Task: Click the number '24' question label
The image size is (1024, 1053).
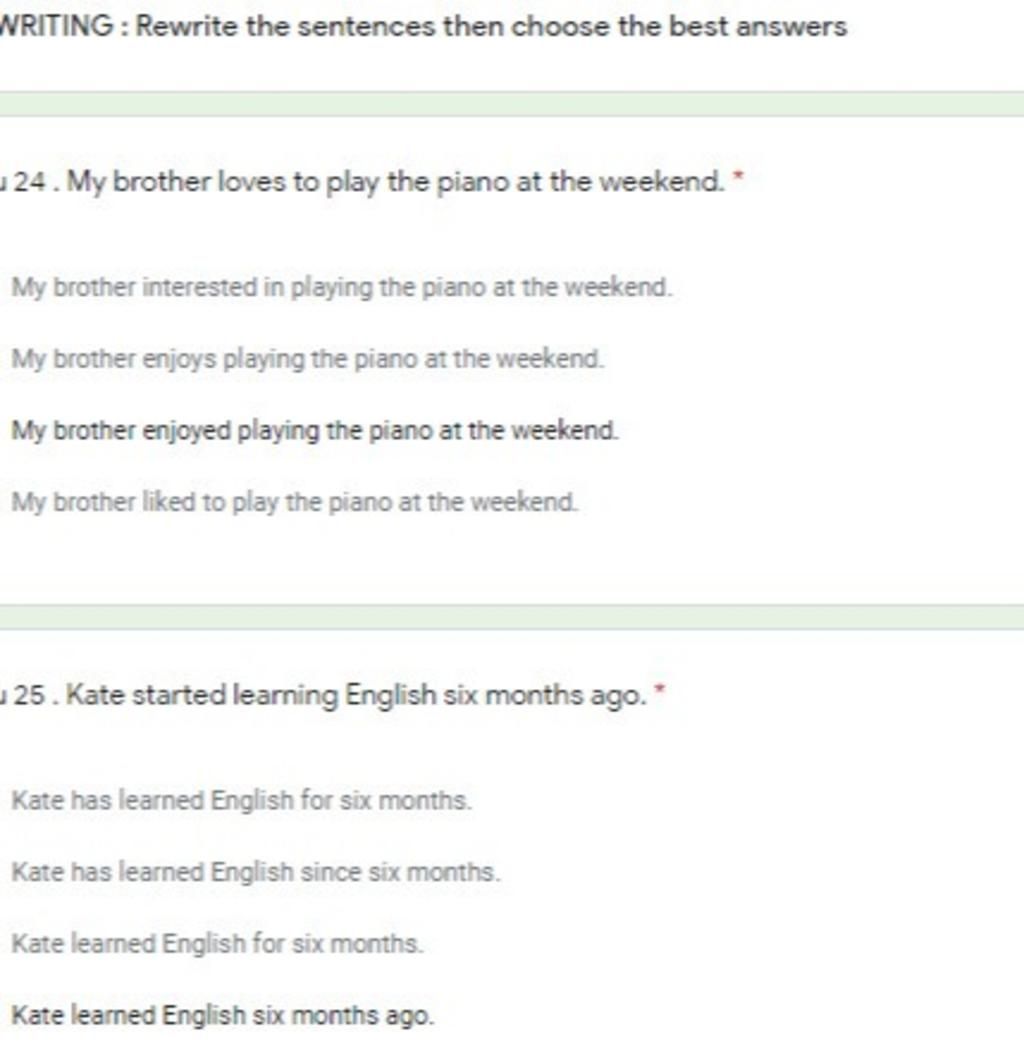Action: click(x=30, y=182)
